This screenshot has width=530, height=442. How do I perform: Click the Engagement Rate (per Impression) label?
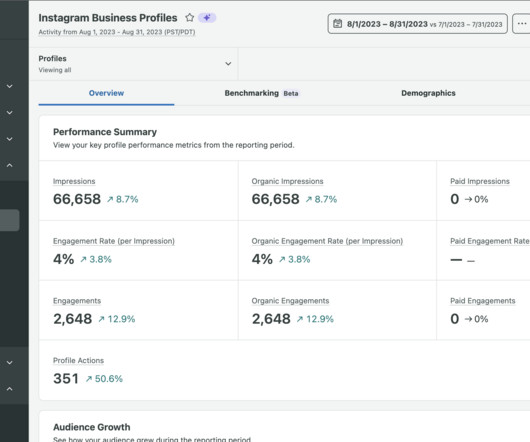click(x=114, y=241)
